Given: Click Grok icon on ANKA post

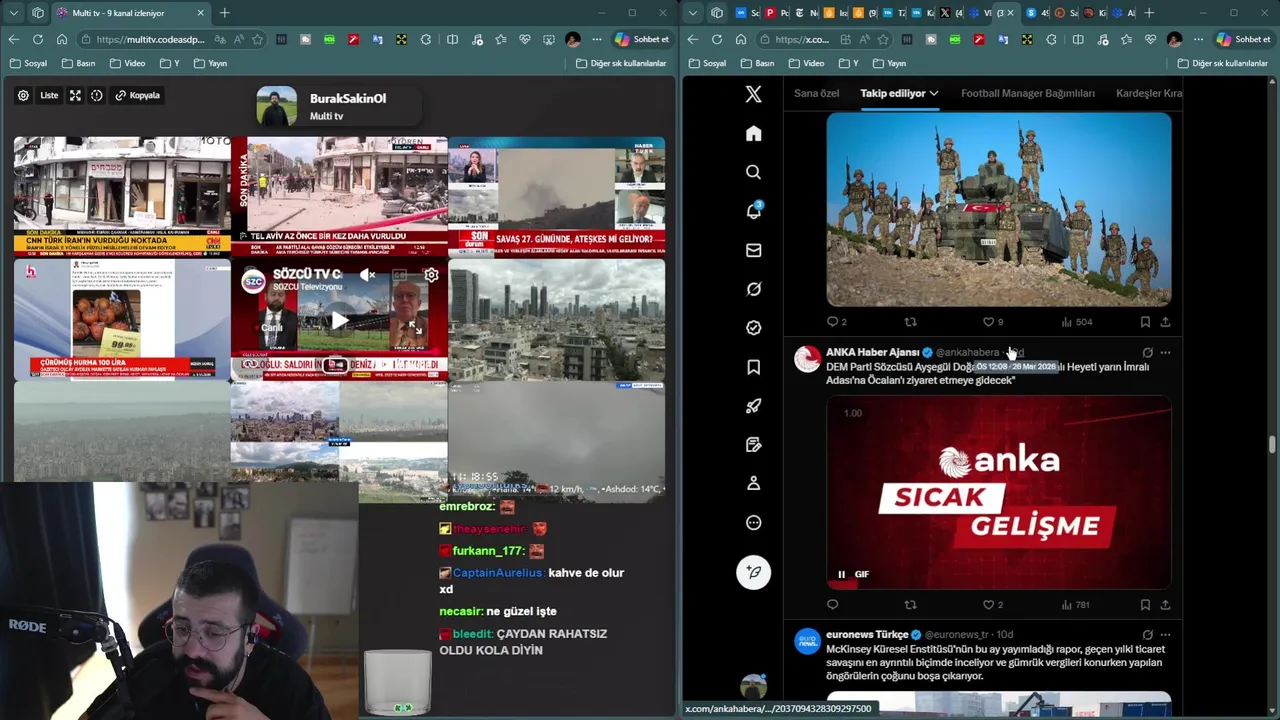Looking at the screenshot, I should pyautogui.click(x=1147, y=353).
